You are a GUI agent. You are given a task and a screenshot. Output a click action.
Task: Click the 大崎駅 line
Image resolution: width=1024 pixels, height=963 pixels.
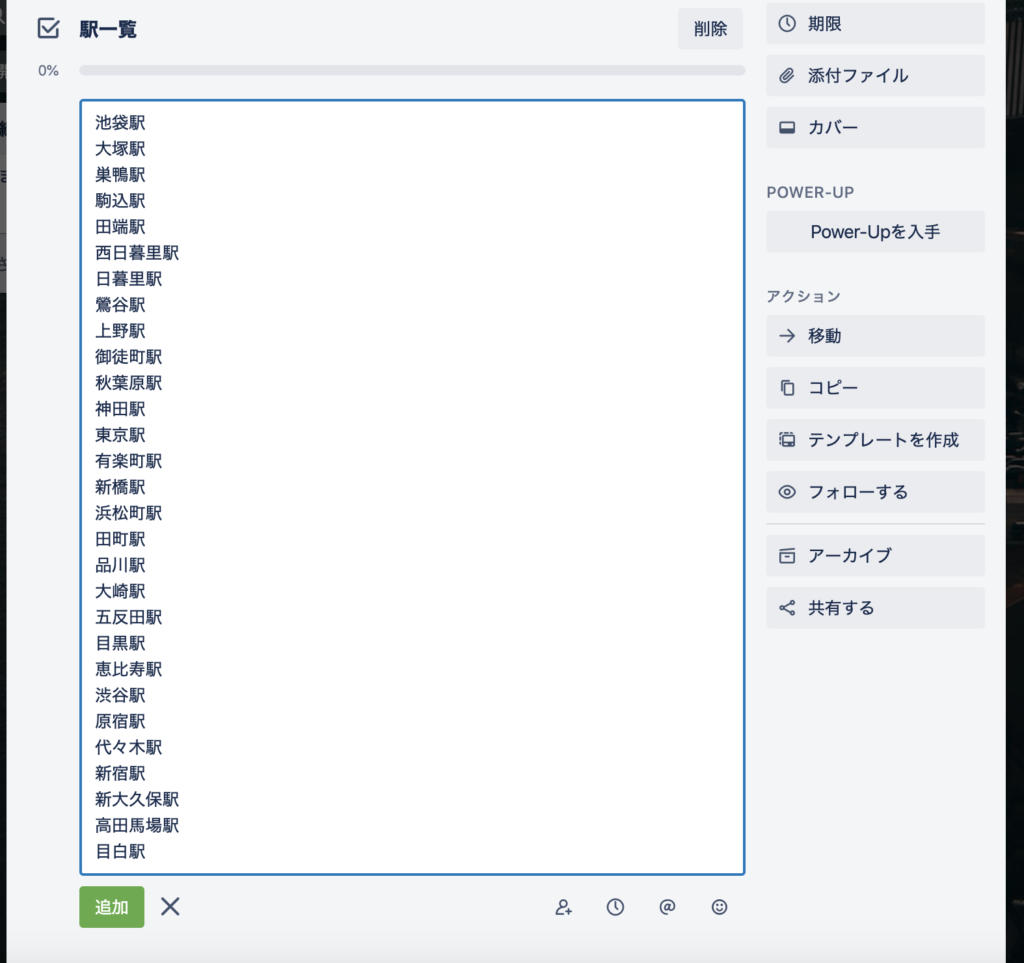click(x=120, y=592)
